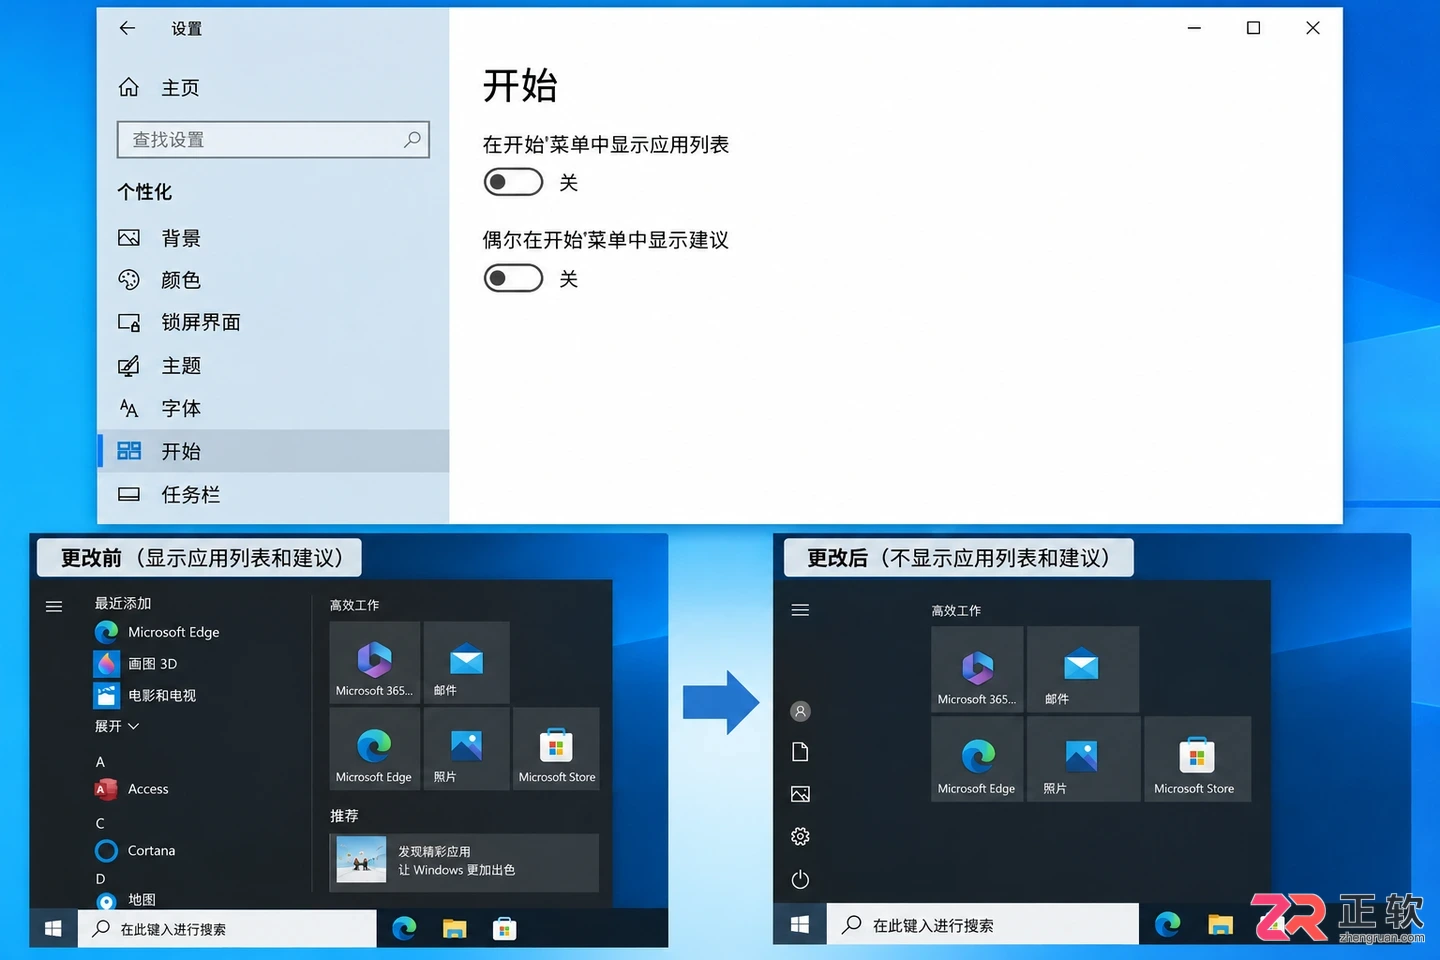Toggle 在"开始"菜单中显示应用列表 switch
Screen dimensions: 1440x960
coord(513,182)
